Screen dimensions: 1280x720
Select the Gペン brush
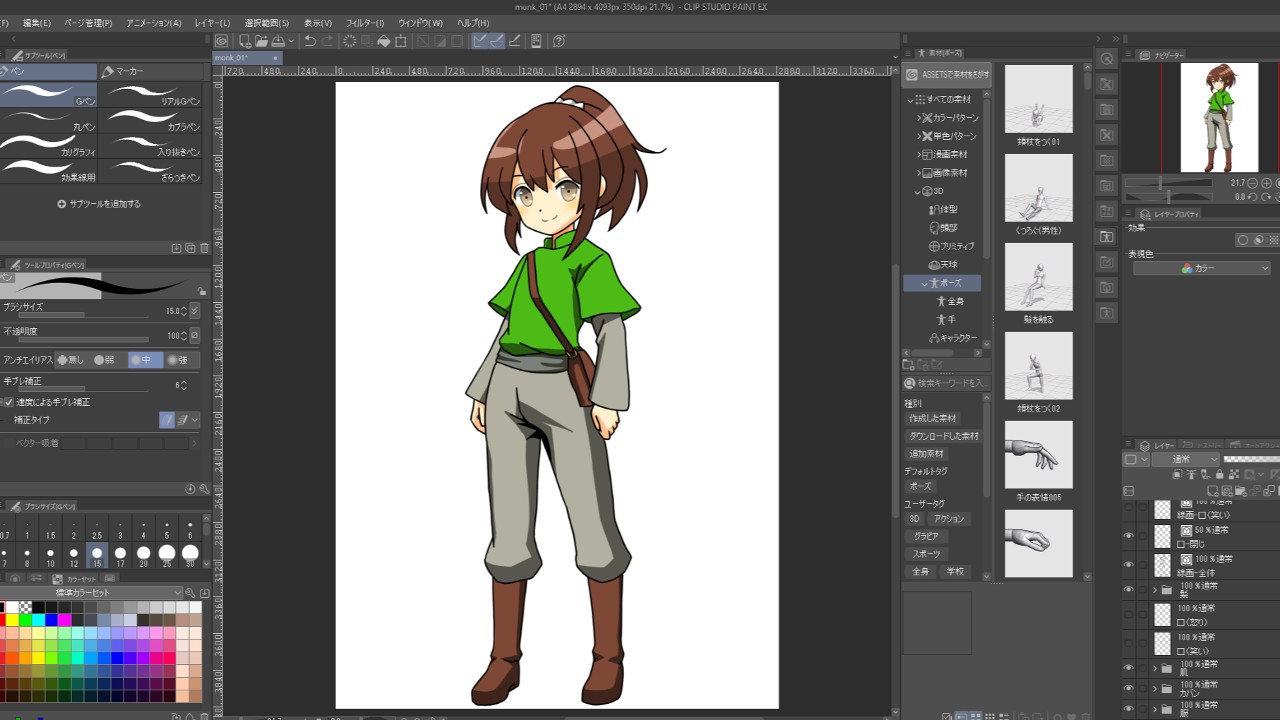[49, 95]
